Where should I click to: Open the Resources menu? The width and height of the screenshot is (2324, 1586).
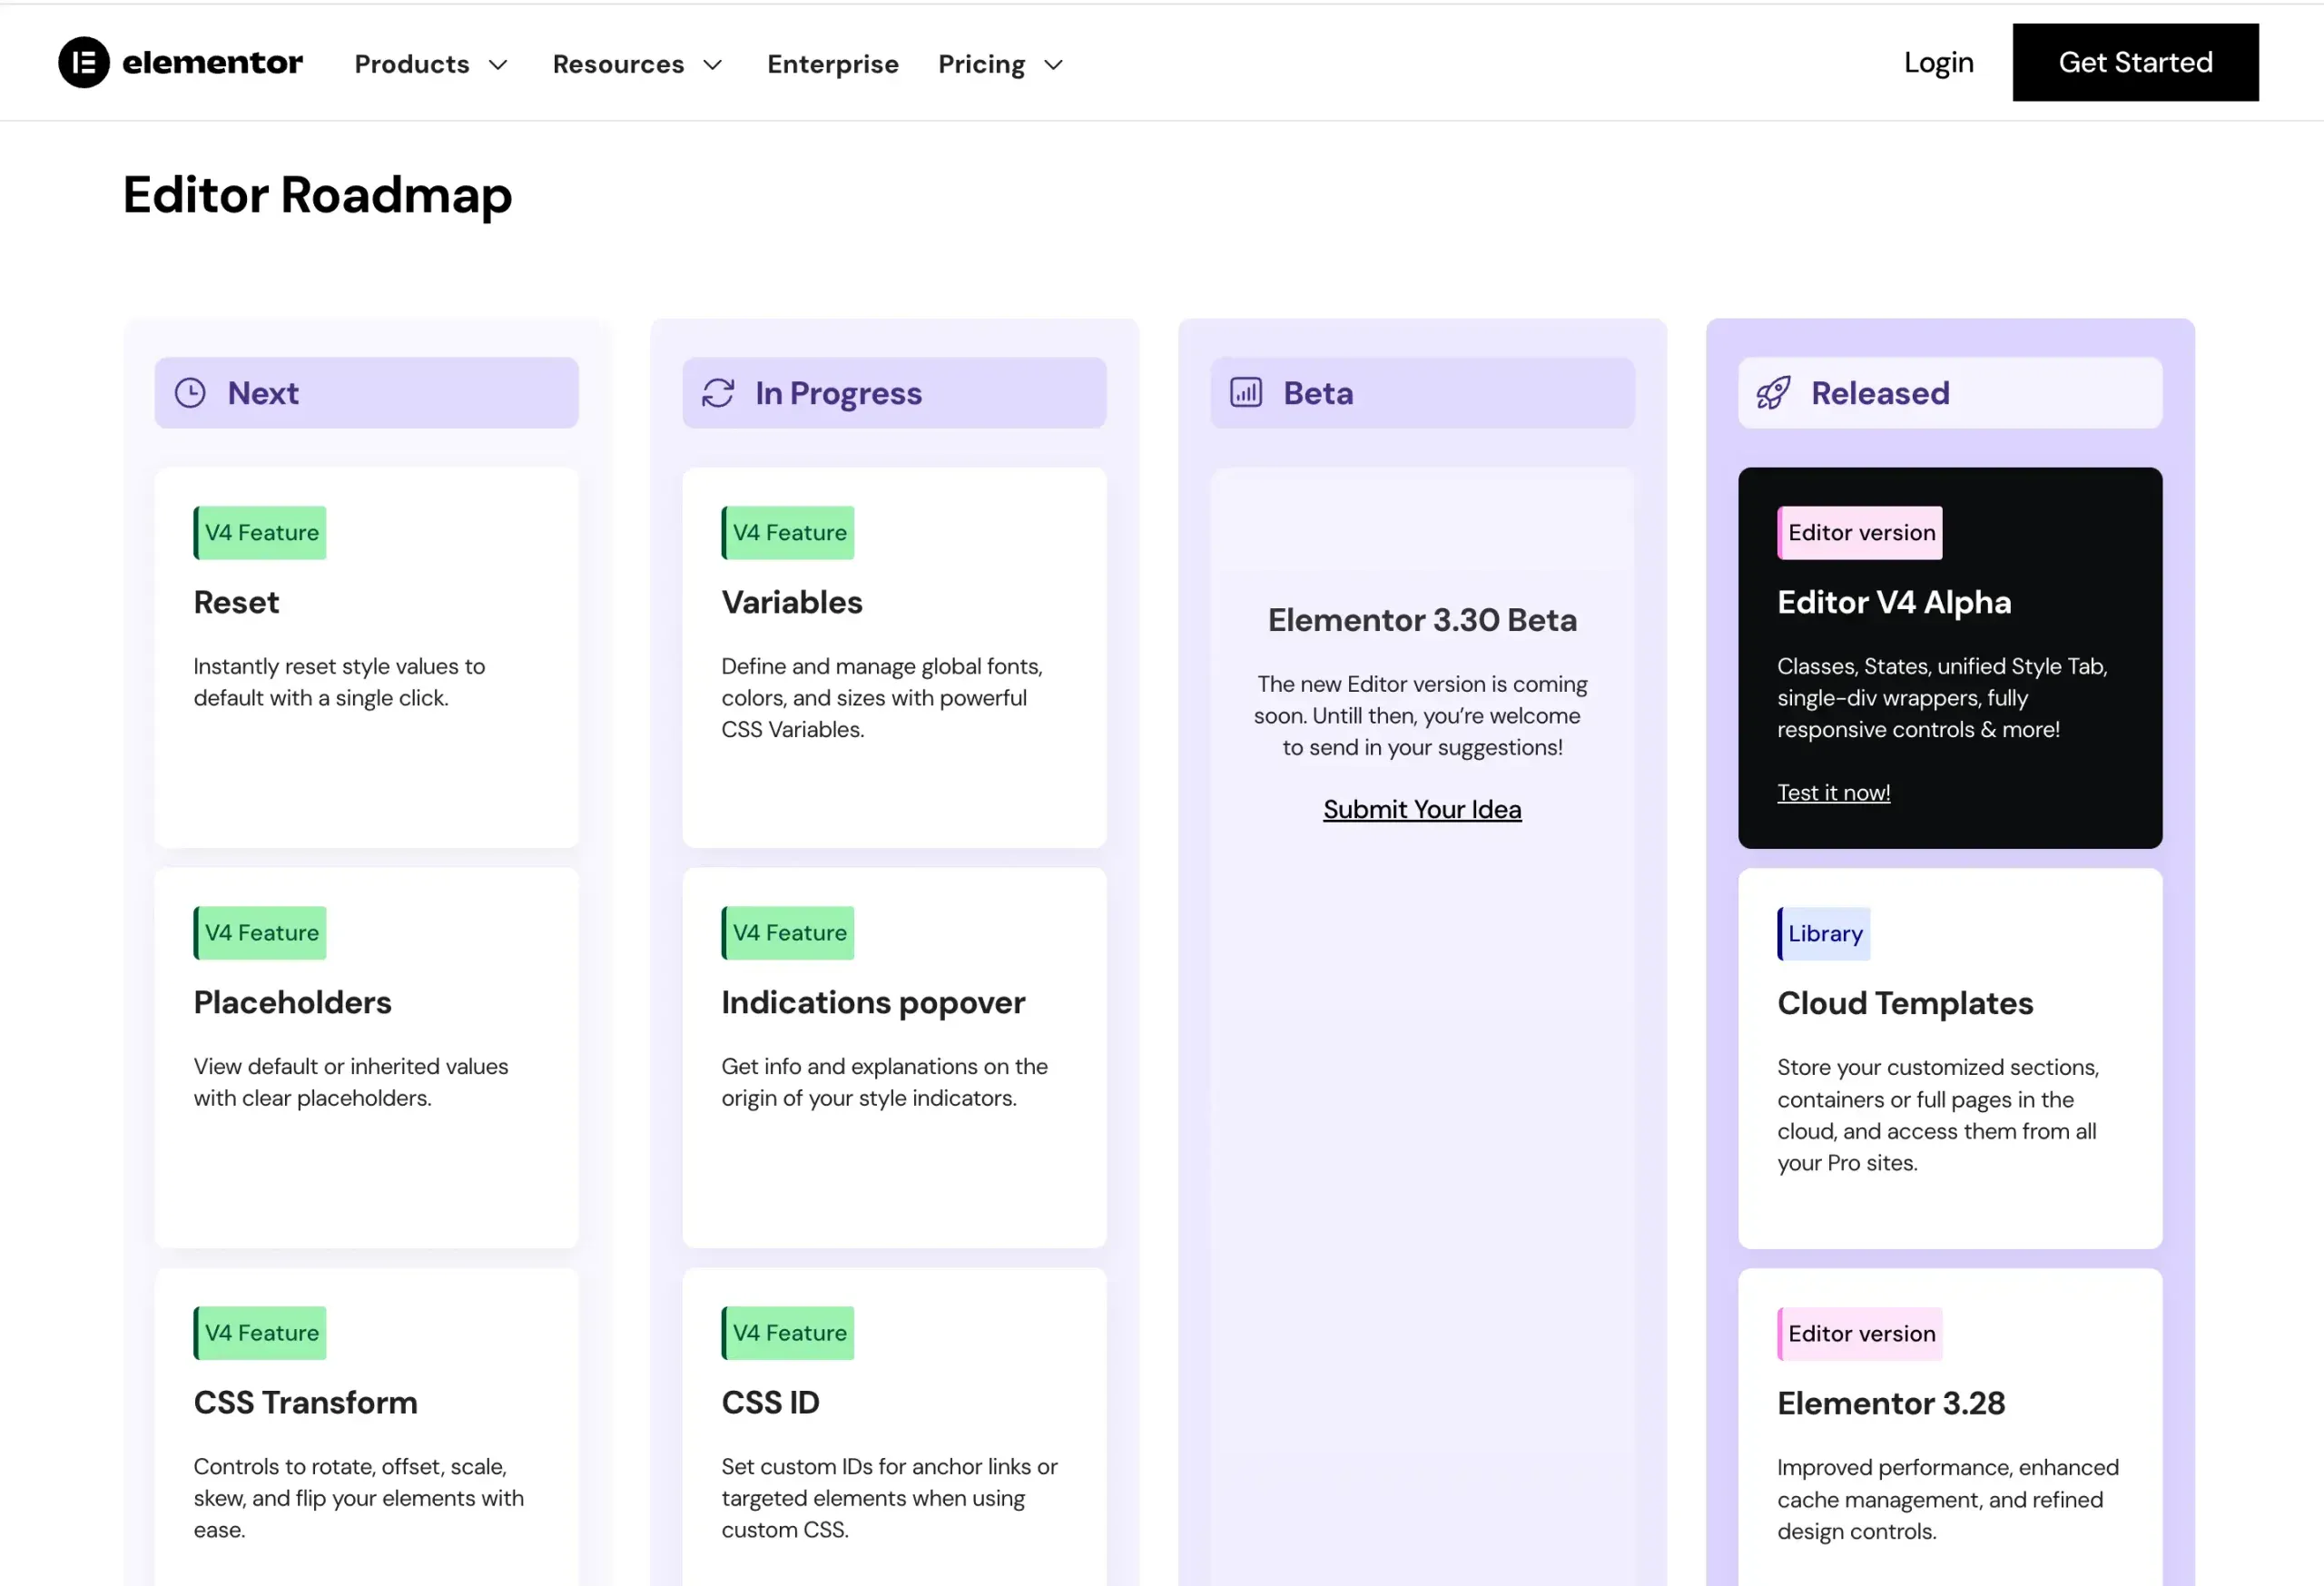[x=618, y=64]
